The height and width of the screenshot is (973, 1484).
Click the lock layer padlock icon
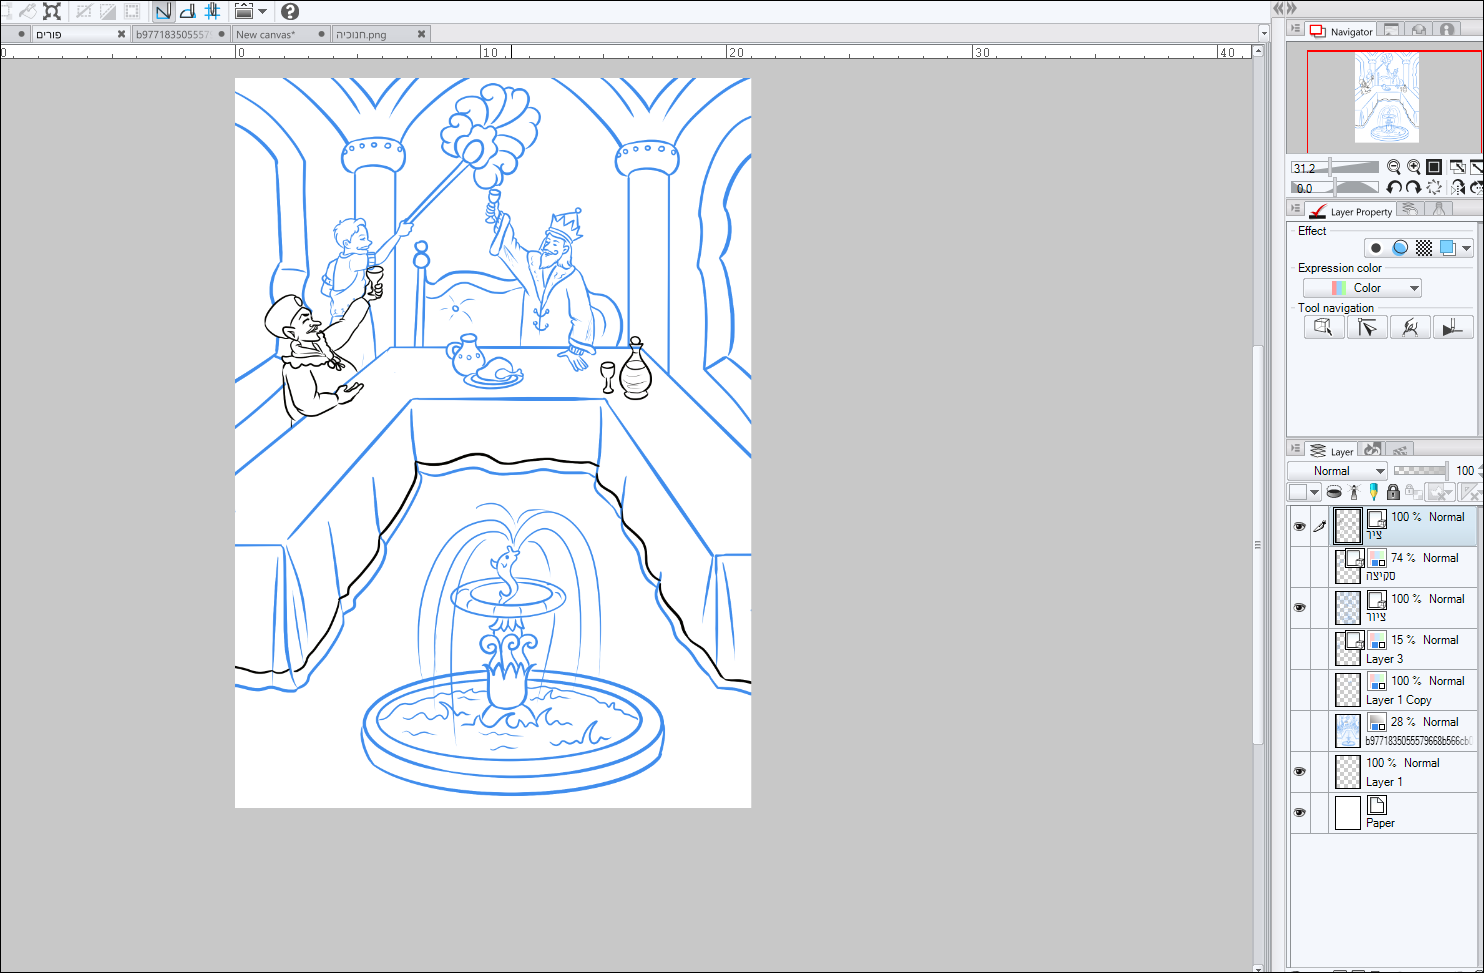coord(1393,492)
